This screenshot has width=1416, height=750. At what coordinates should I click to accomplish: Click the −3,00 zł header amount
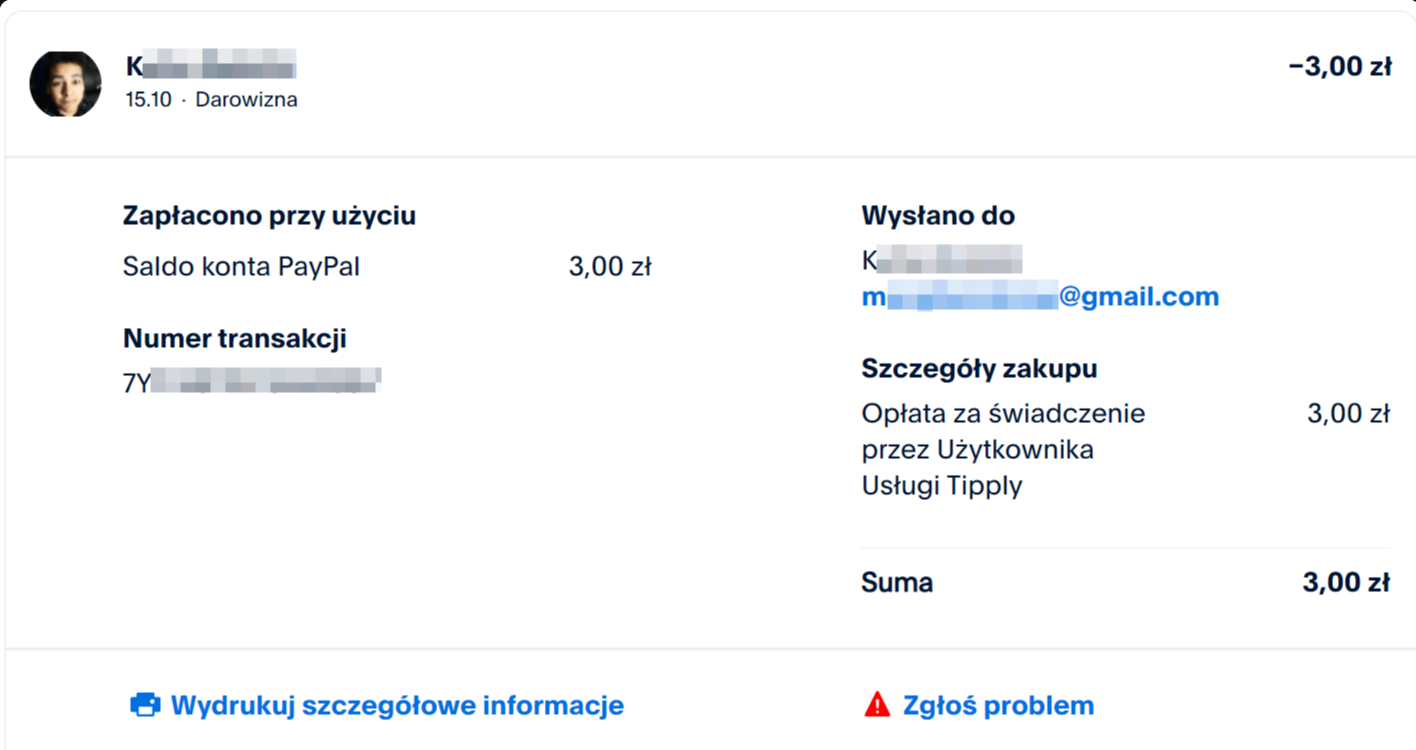tap(1340, 67)
